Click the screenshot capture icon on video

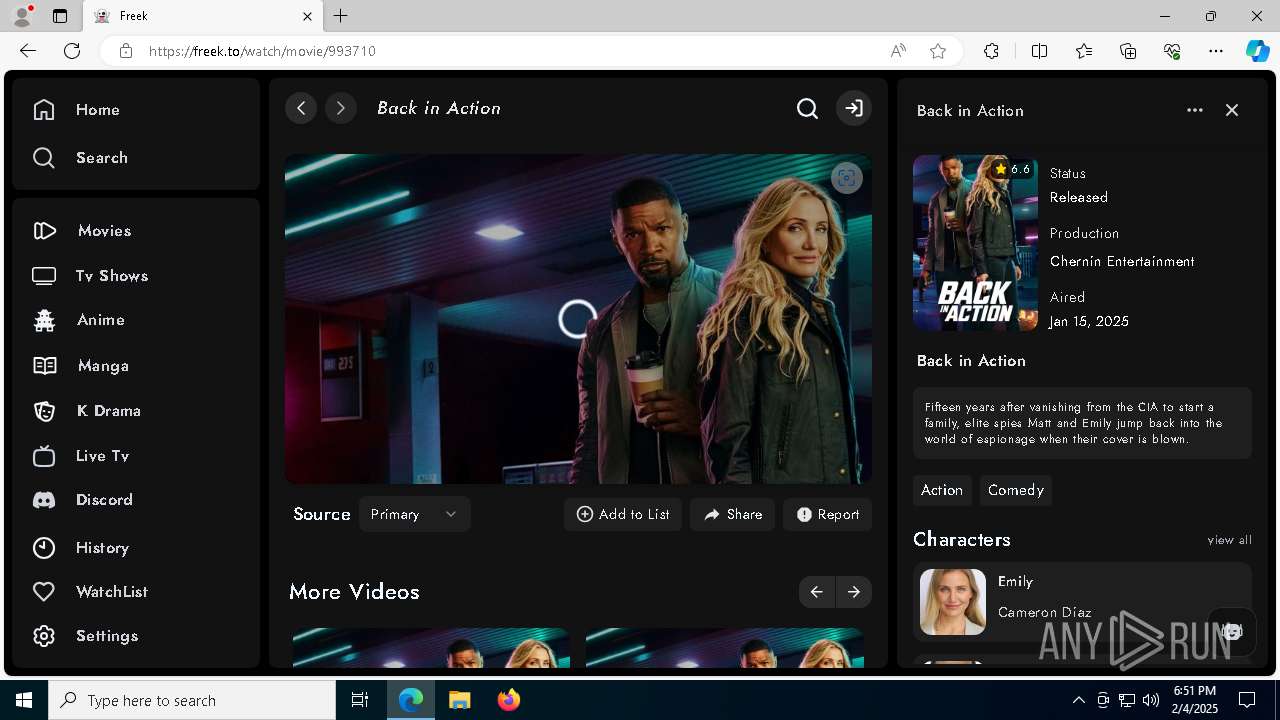tap(847, 179)
